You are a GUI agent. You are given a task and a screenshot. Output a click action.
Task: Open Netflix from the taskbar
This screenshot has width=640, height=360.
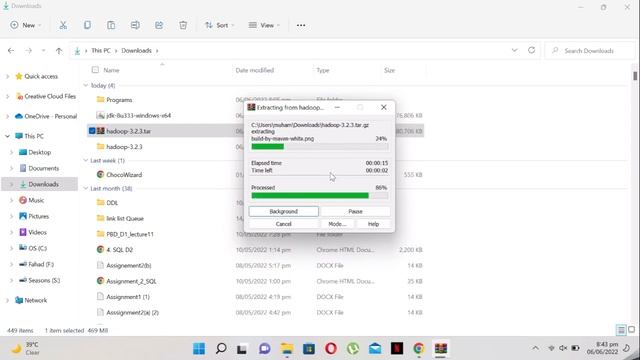point(397,349)
